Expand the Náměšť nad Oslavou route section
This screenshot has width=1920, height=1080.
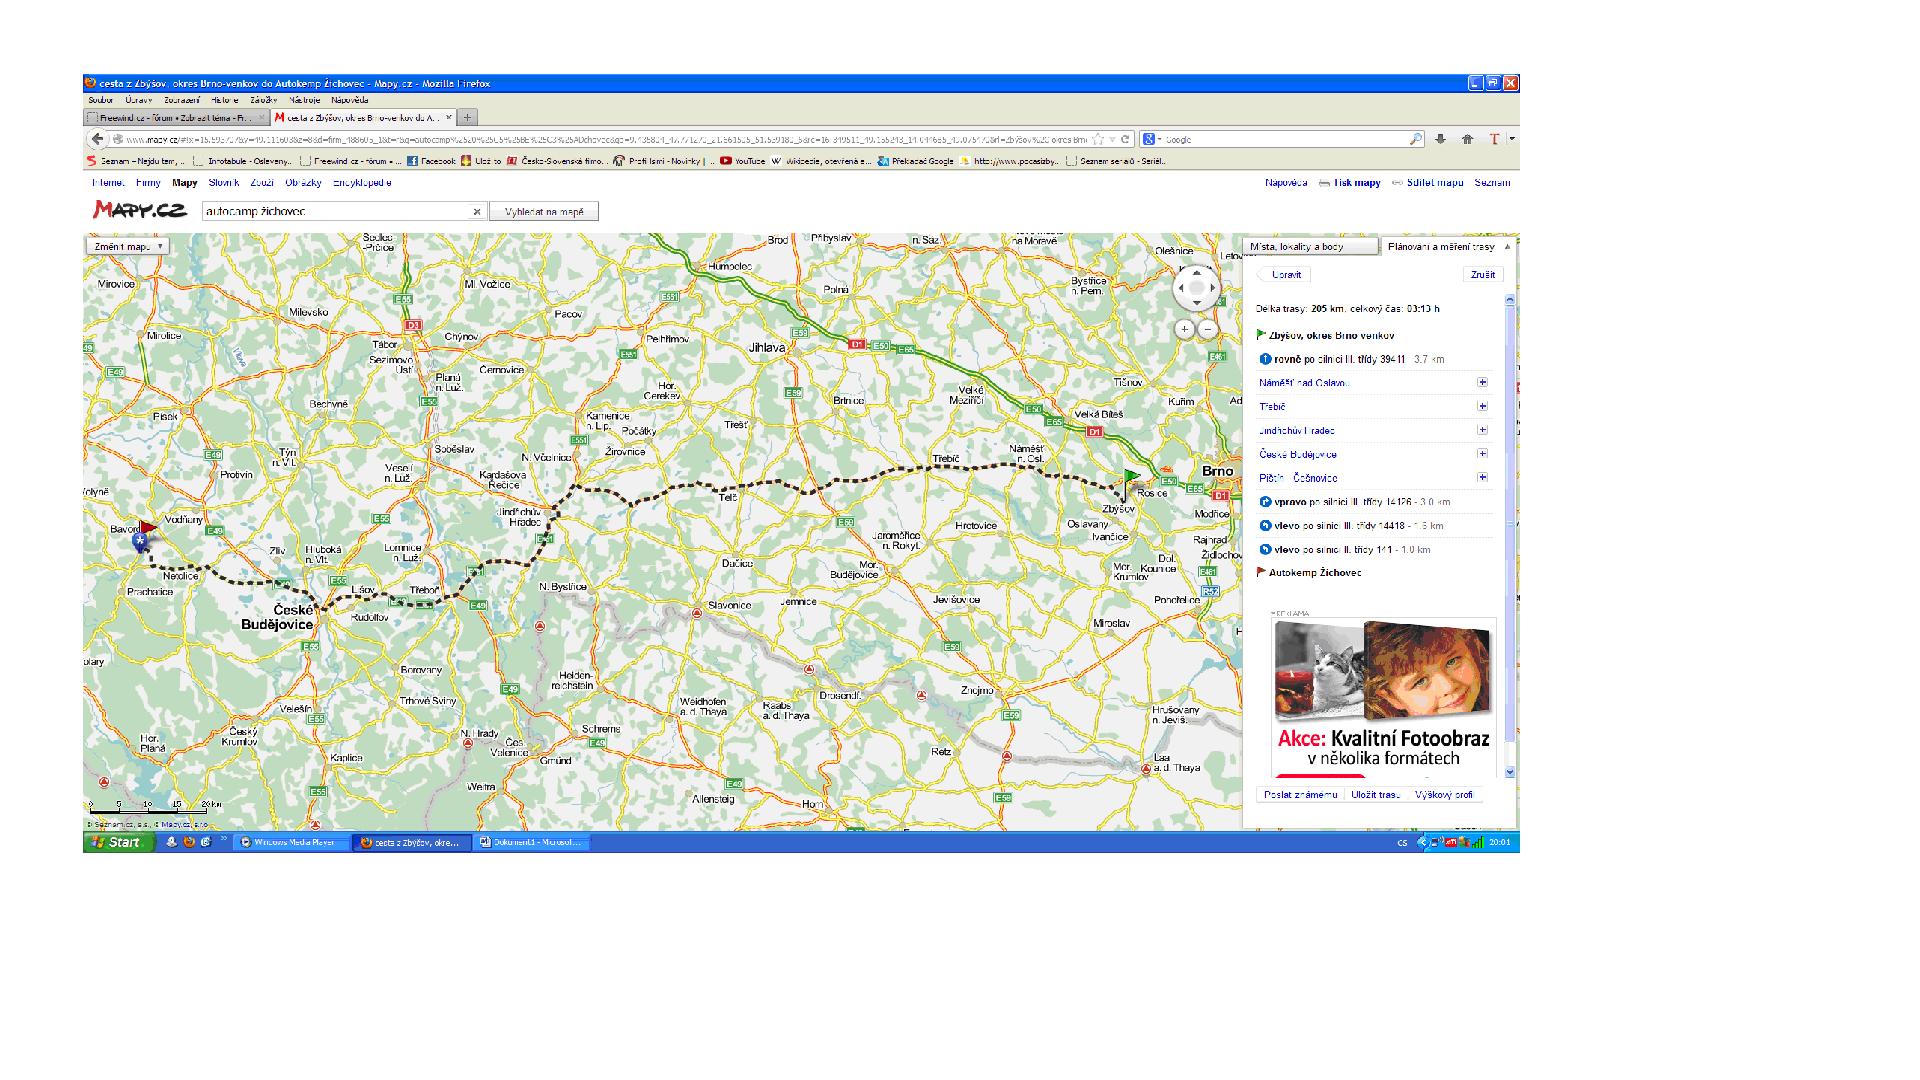tap(1482, 383)
